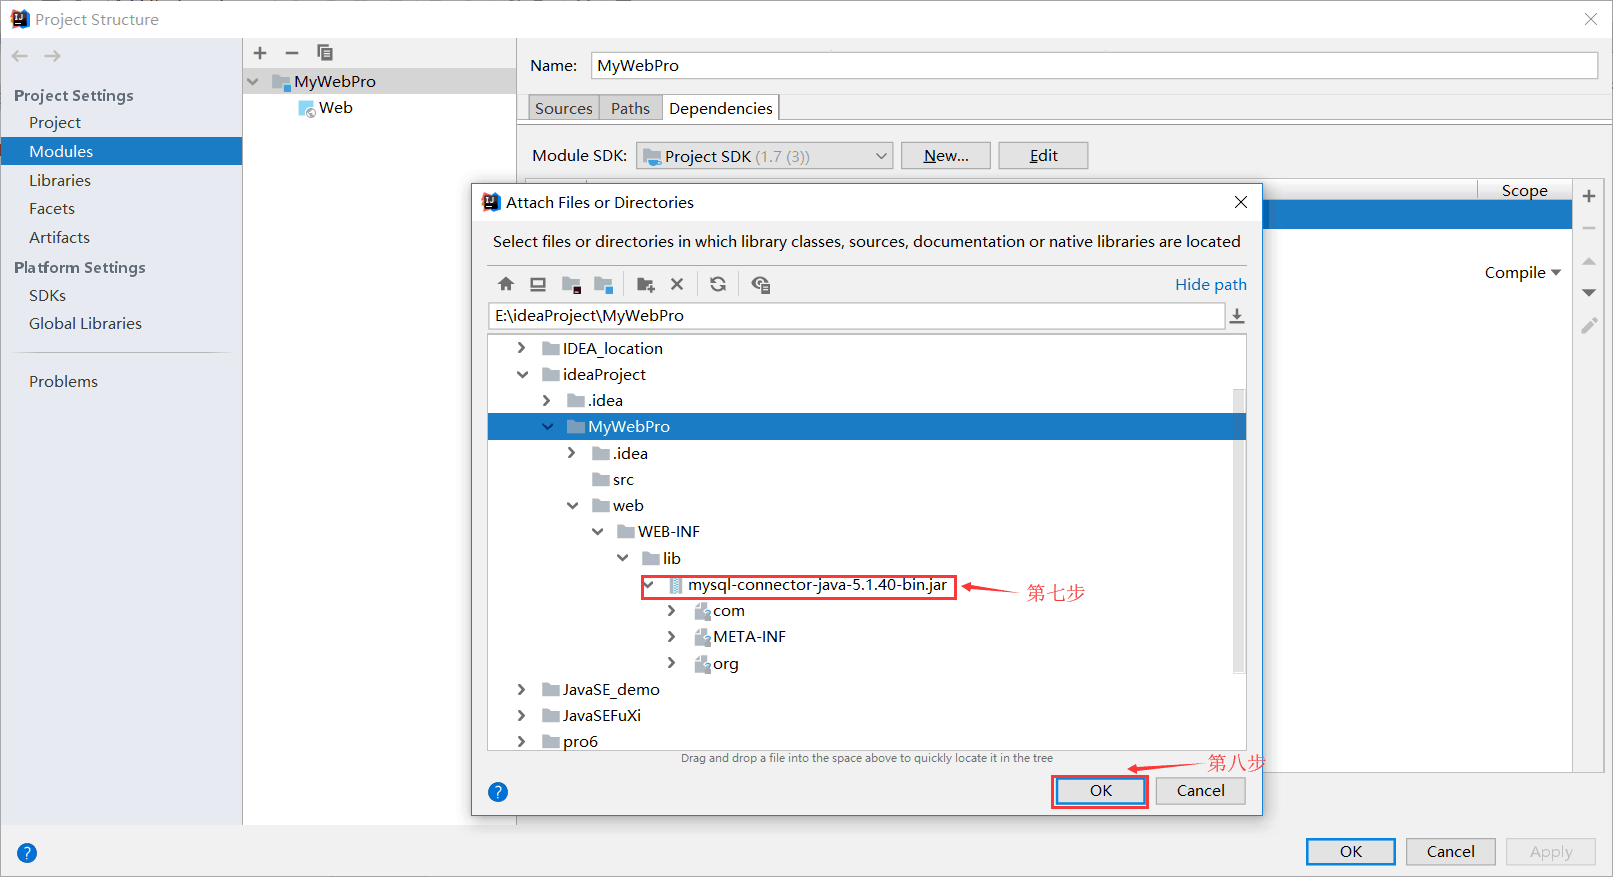Open Project settings section
The image size is (1613, 877).
coord(55,123)
